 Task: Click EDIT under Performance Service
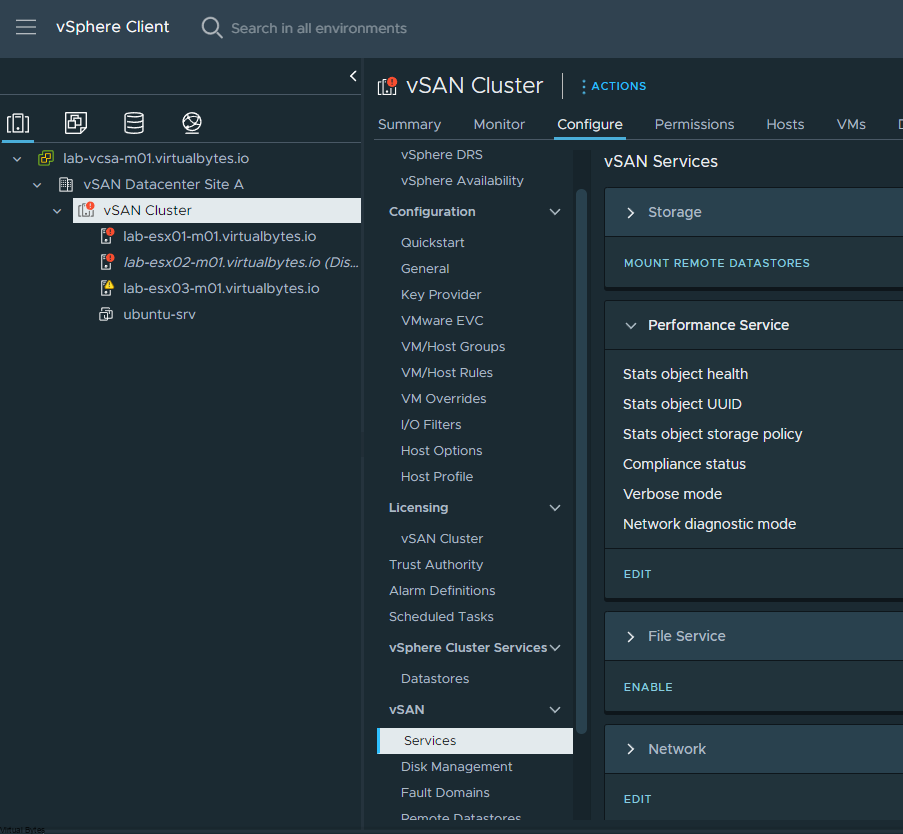click(637, 574)
